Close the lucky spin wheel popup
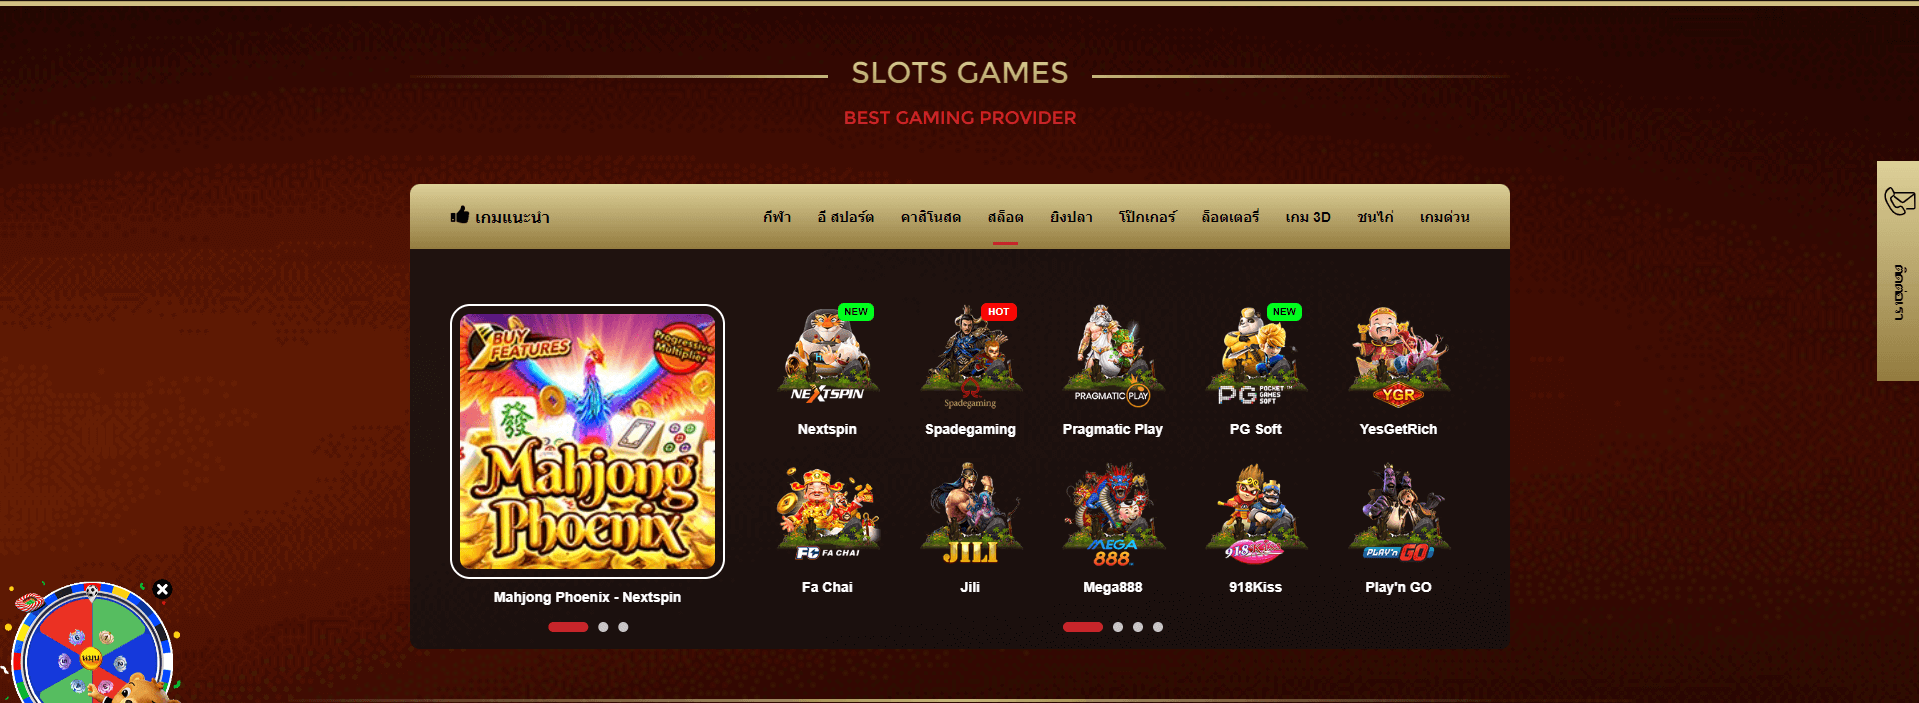Viewport: 1919px width, 703px height. (x=162, y=590)
